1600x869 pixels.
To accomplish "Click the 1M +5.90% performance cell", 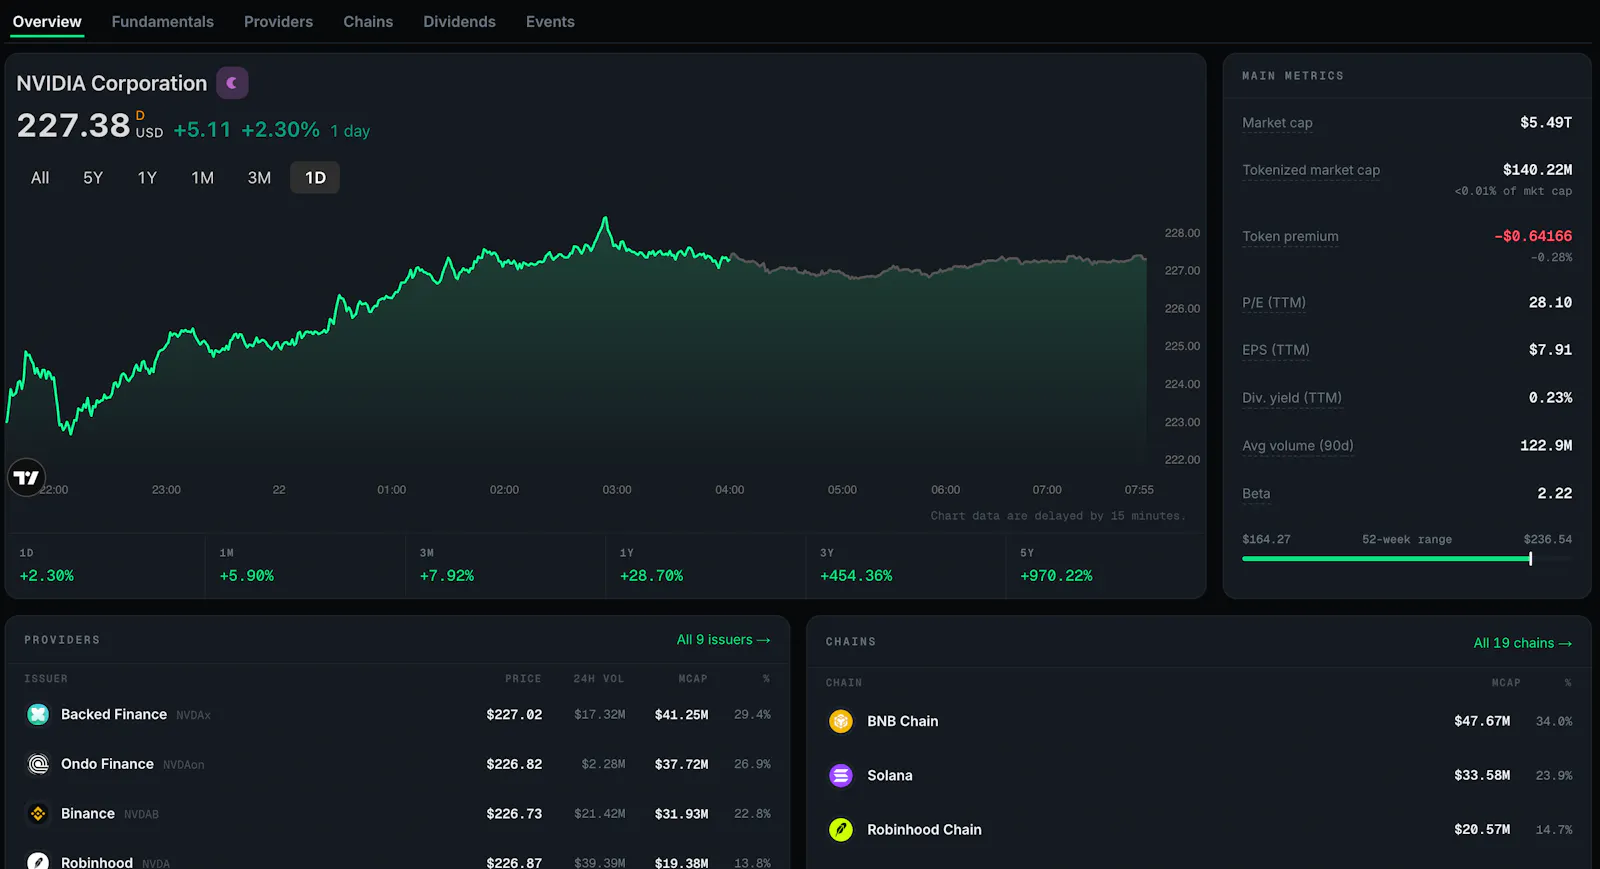I will click(305, 566).
